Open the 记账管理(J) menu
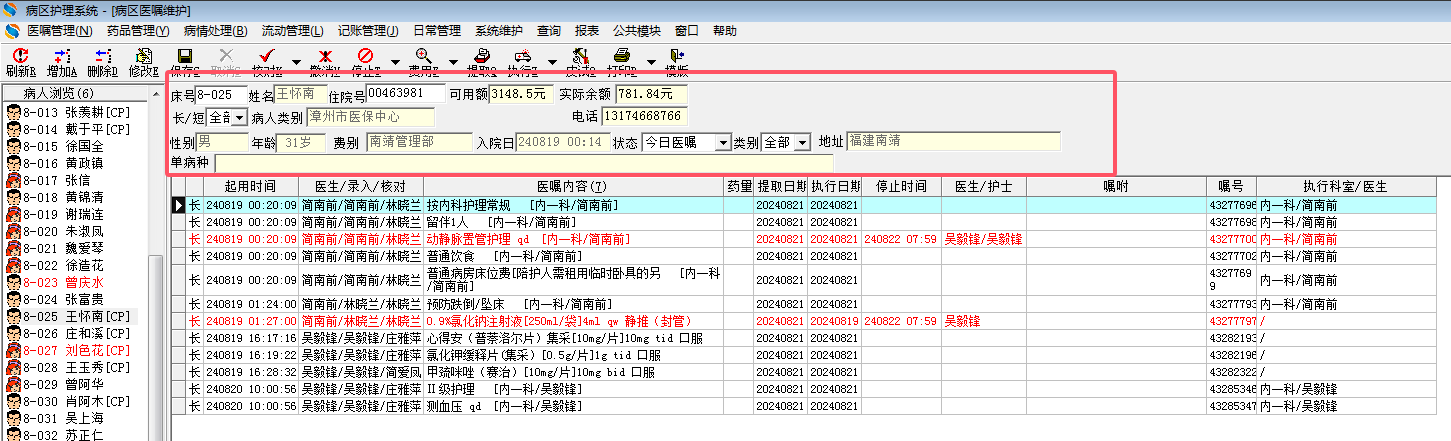This screenshot has height=441, width=1451. (368, 31)
